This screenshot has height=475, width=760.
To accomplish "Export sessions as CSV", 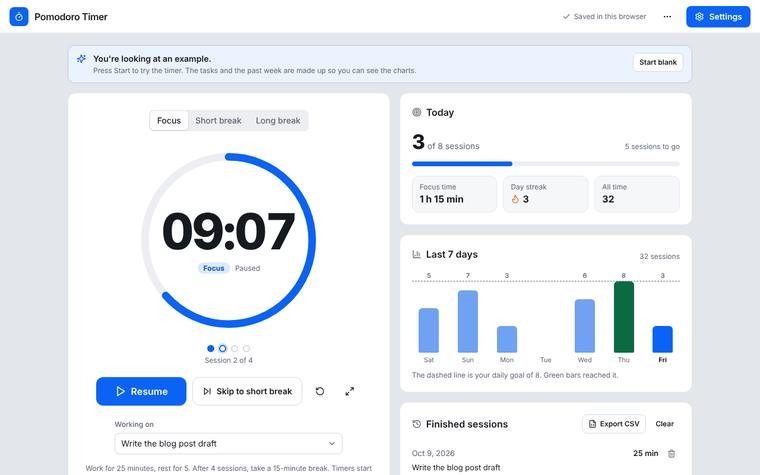I will (x=614, y=424).
